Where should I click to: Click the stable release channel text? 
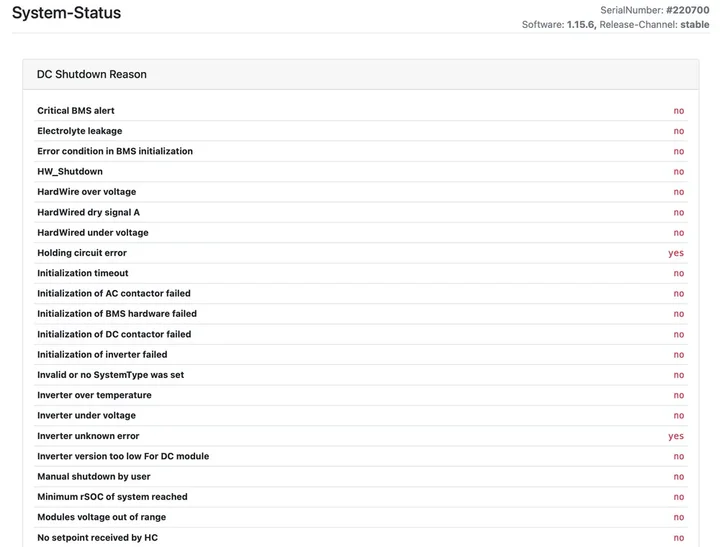click(x=694, y=25)
